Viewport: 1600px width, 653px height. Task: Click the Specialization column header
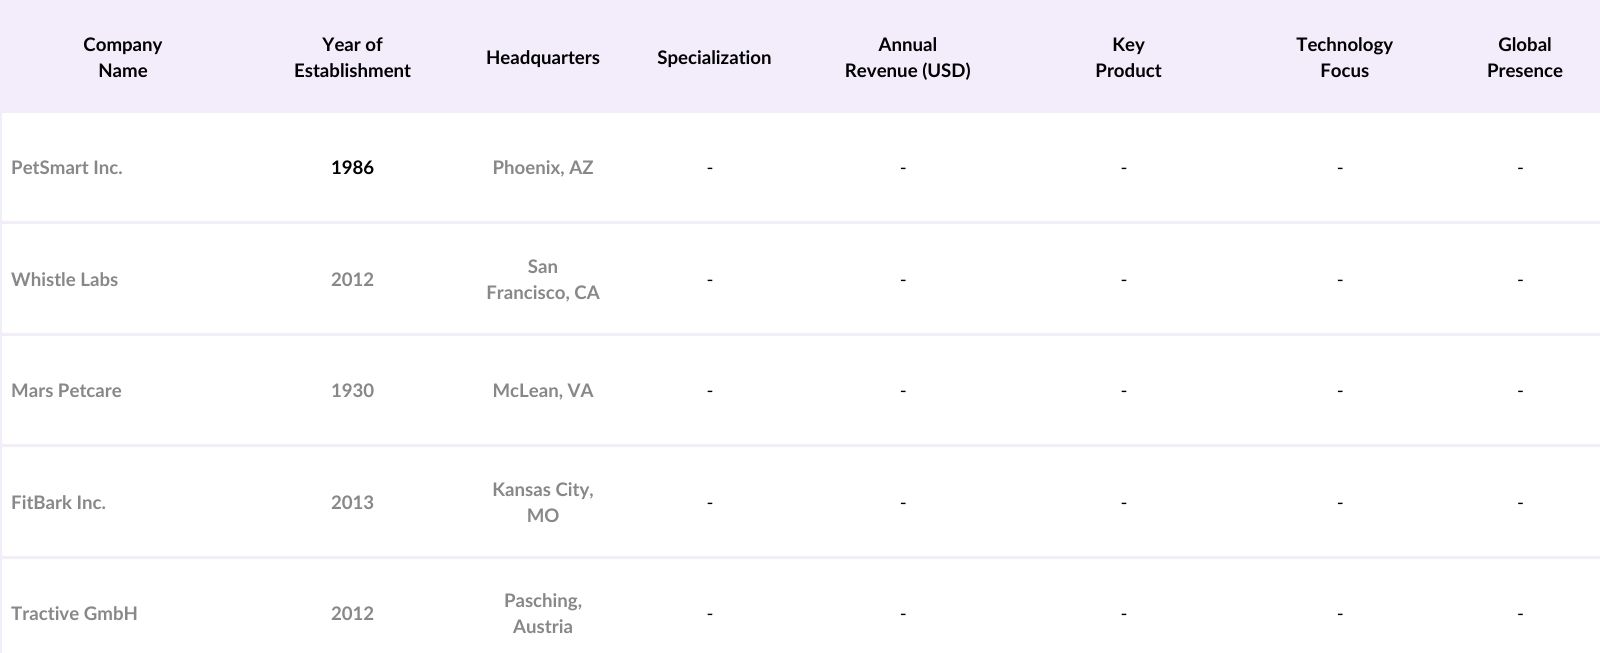714,57
